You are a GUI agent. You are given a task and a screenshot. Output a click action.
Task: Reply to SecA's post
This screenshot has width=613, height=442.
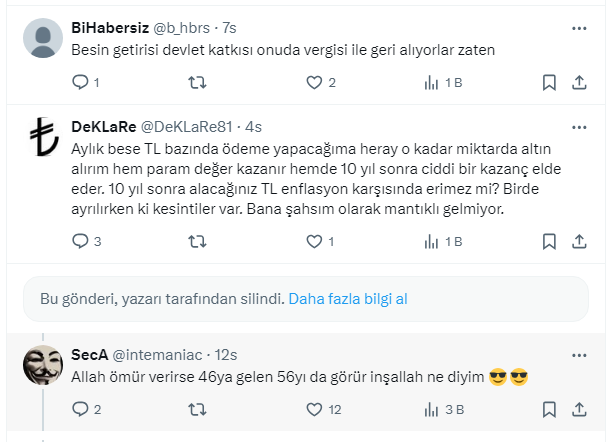tap(81, 409)
